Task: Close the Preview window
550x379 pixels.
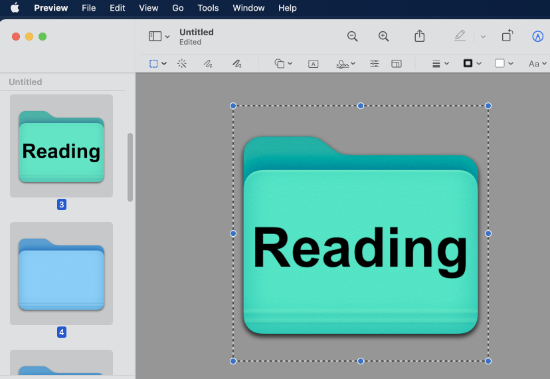Action: coord(16,36)
